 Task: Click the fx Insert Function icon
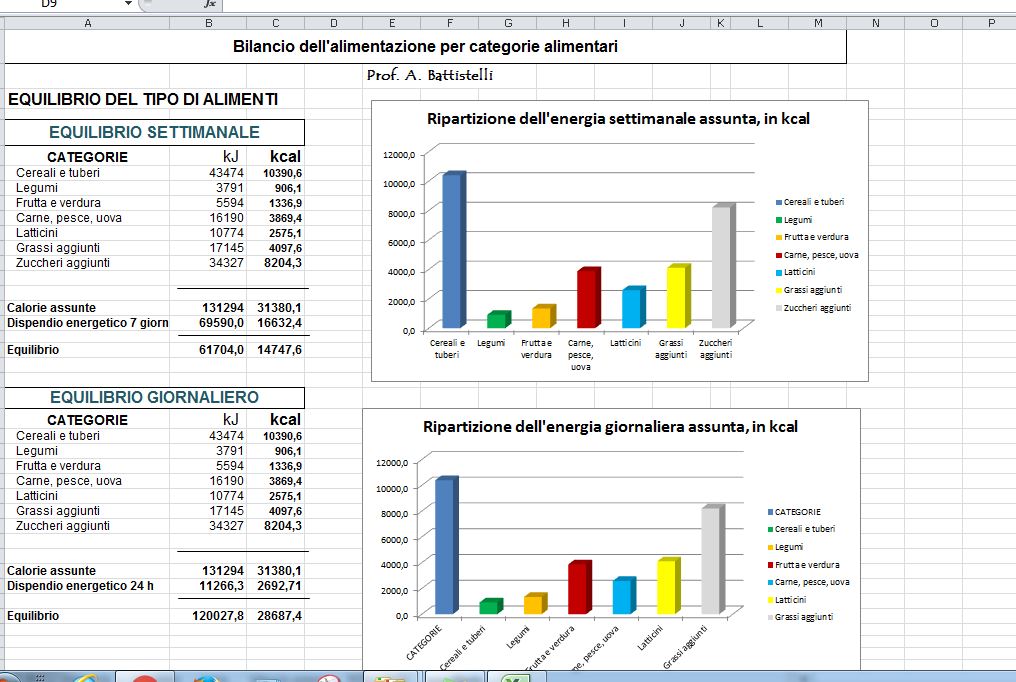pos(209,4)
